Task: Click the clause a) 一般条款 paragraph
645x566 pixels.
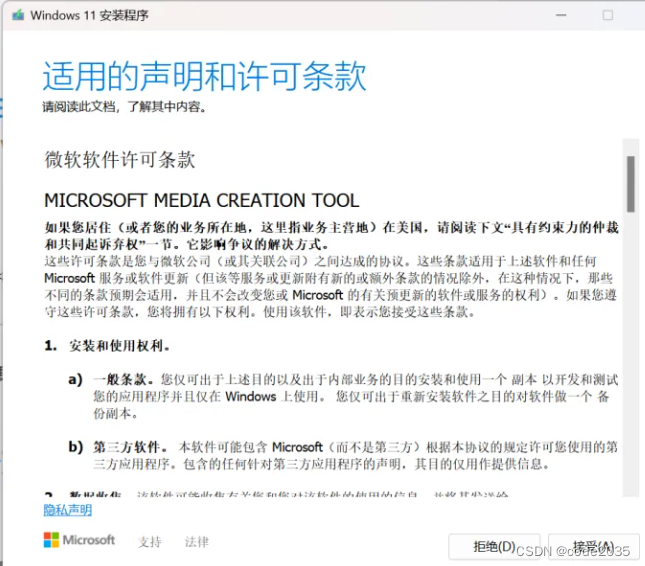Action: pyautogui.click(x=343, y=396)
